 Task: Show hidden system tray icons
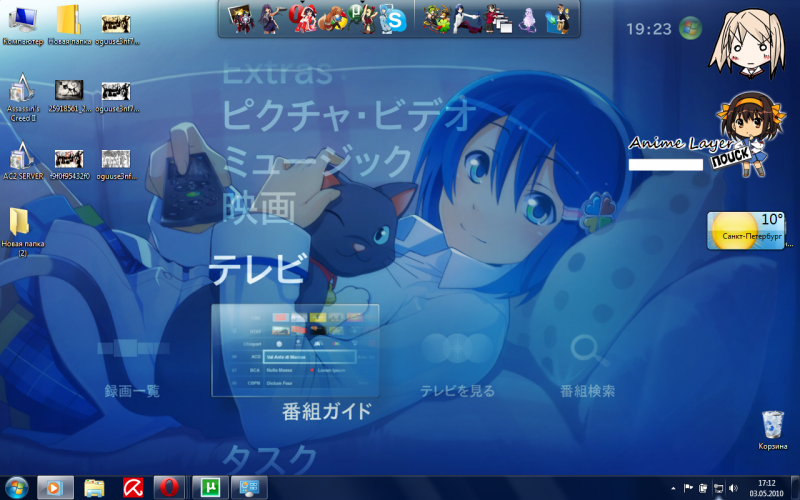click(x=673, y=488)
